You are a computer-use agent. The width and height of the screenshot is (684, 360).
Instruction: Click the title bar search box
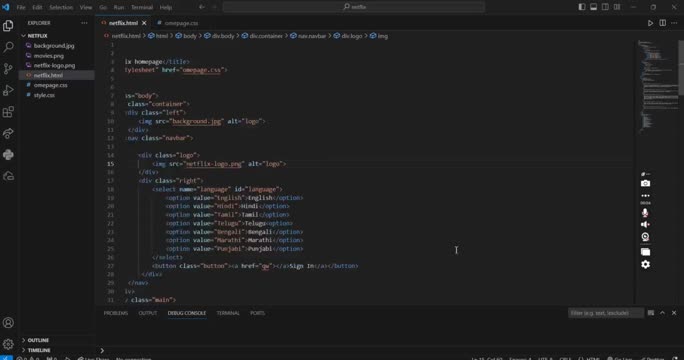(x=354, y=7)
